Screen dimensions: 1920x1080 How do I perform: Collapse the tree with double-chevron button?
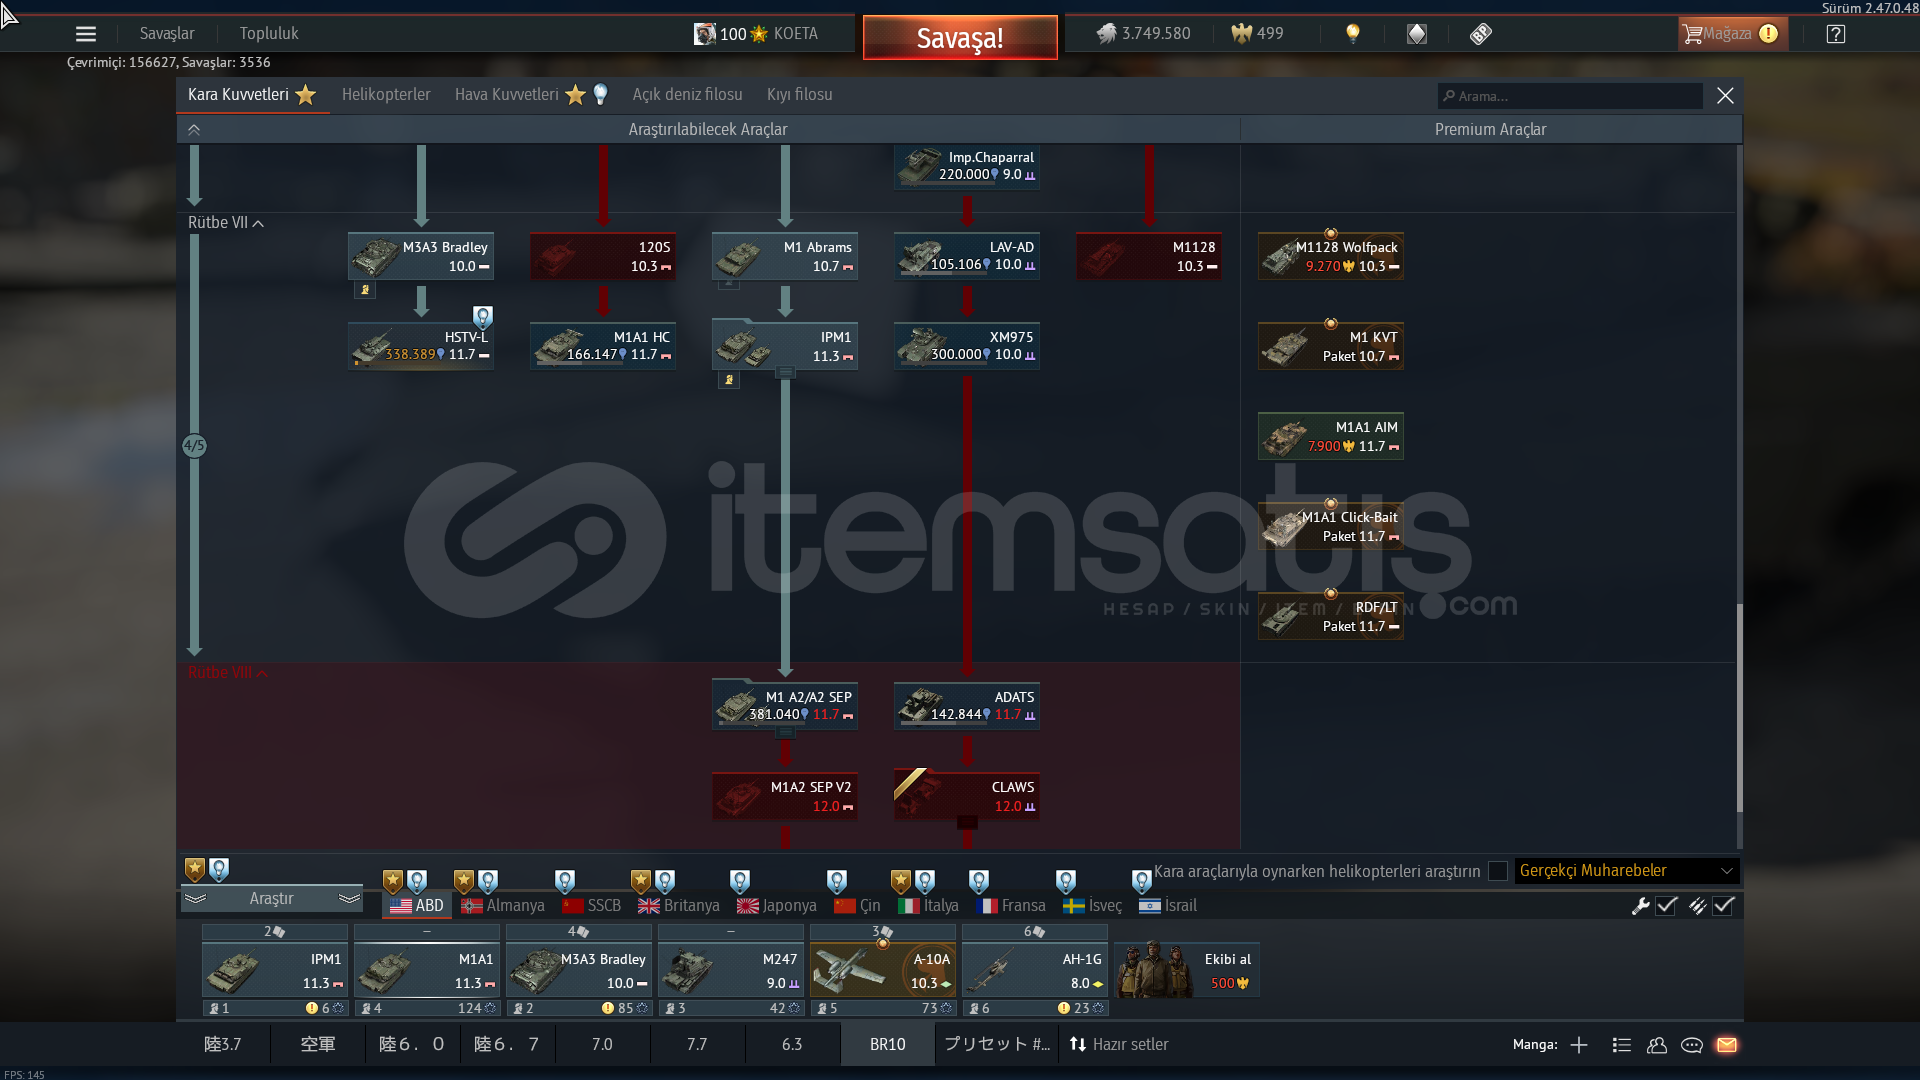[194, 130]
